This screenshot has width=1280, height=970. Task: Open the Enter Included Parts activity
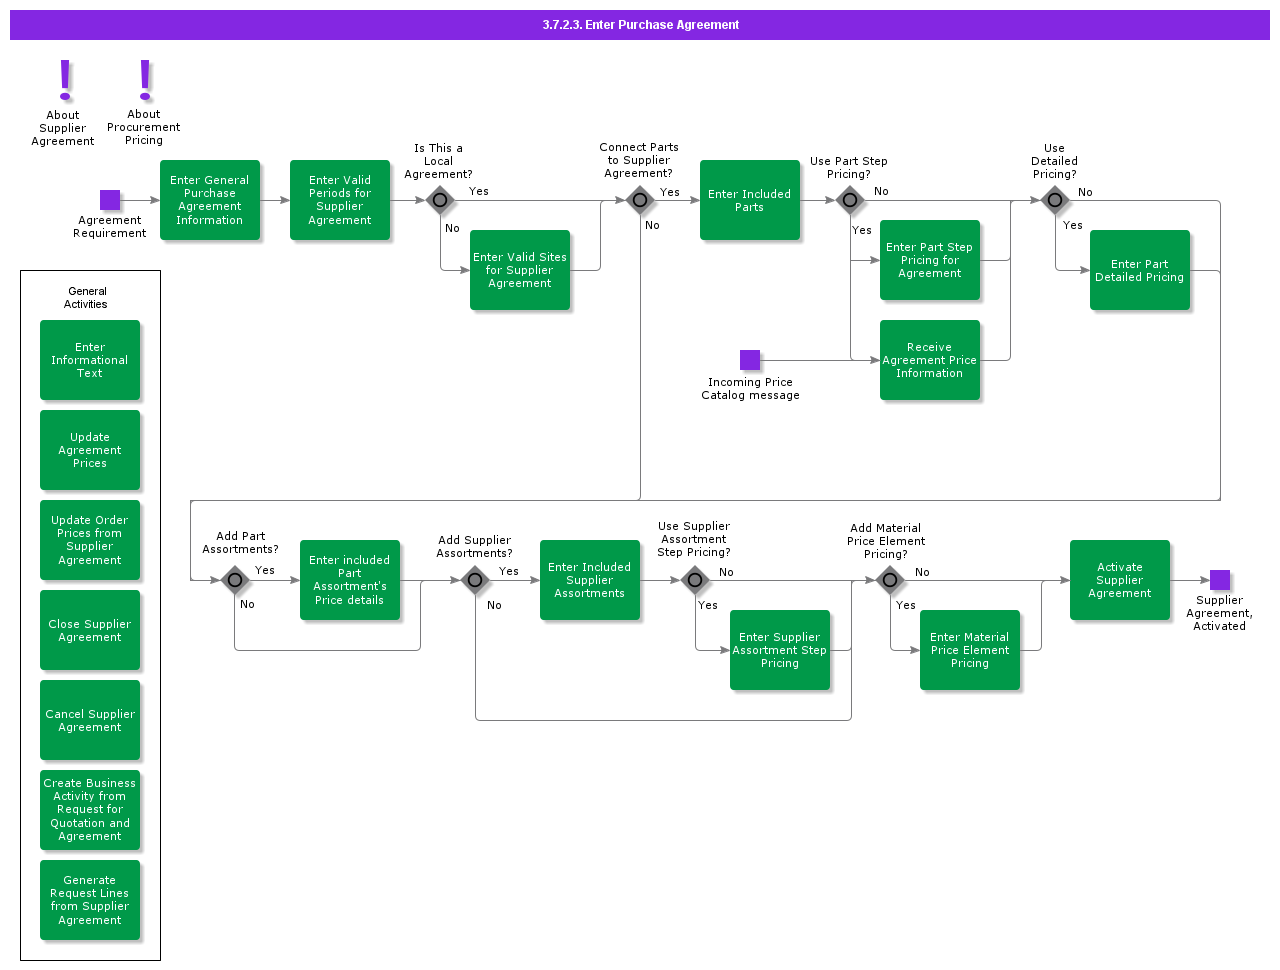tap(750, 200)
